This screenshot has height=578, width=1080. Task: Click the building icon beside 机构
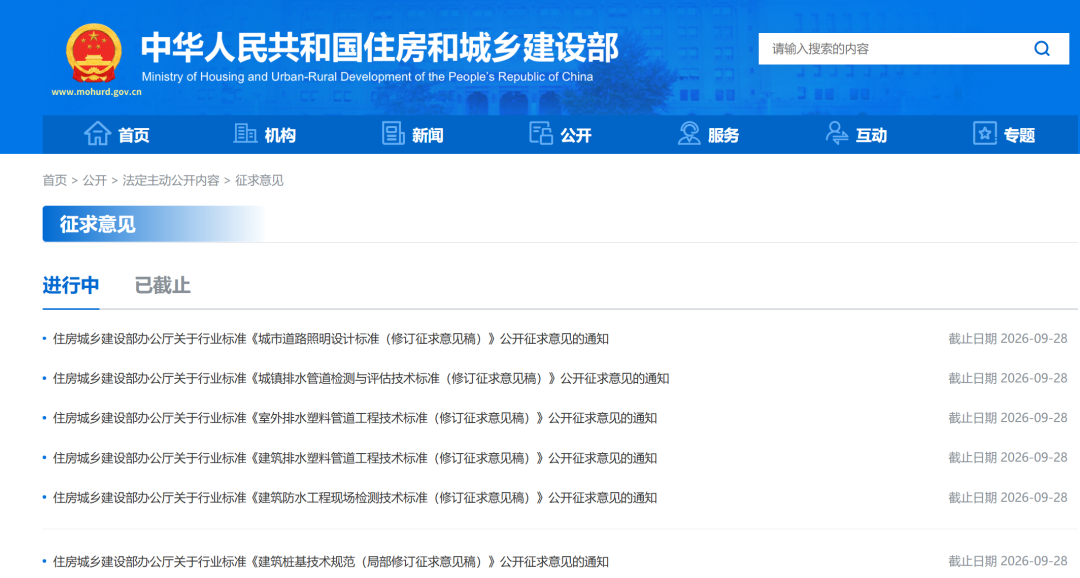coord(245,133)
